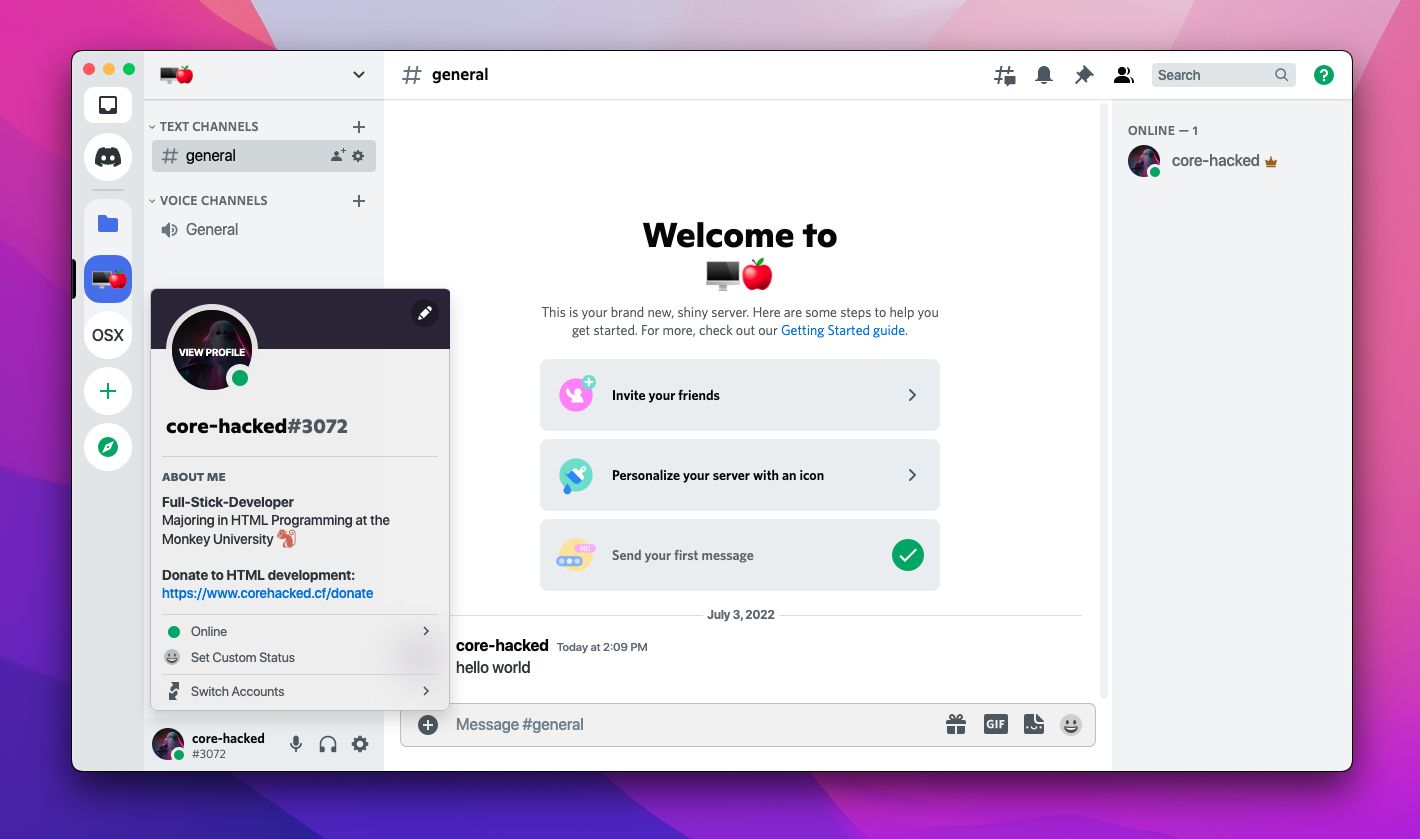
Task: Open the server name dropdown chevron
Action: (359, 75)
